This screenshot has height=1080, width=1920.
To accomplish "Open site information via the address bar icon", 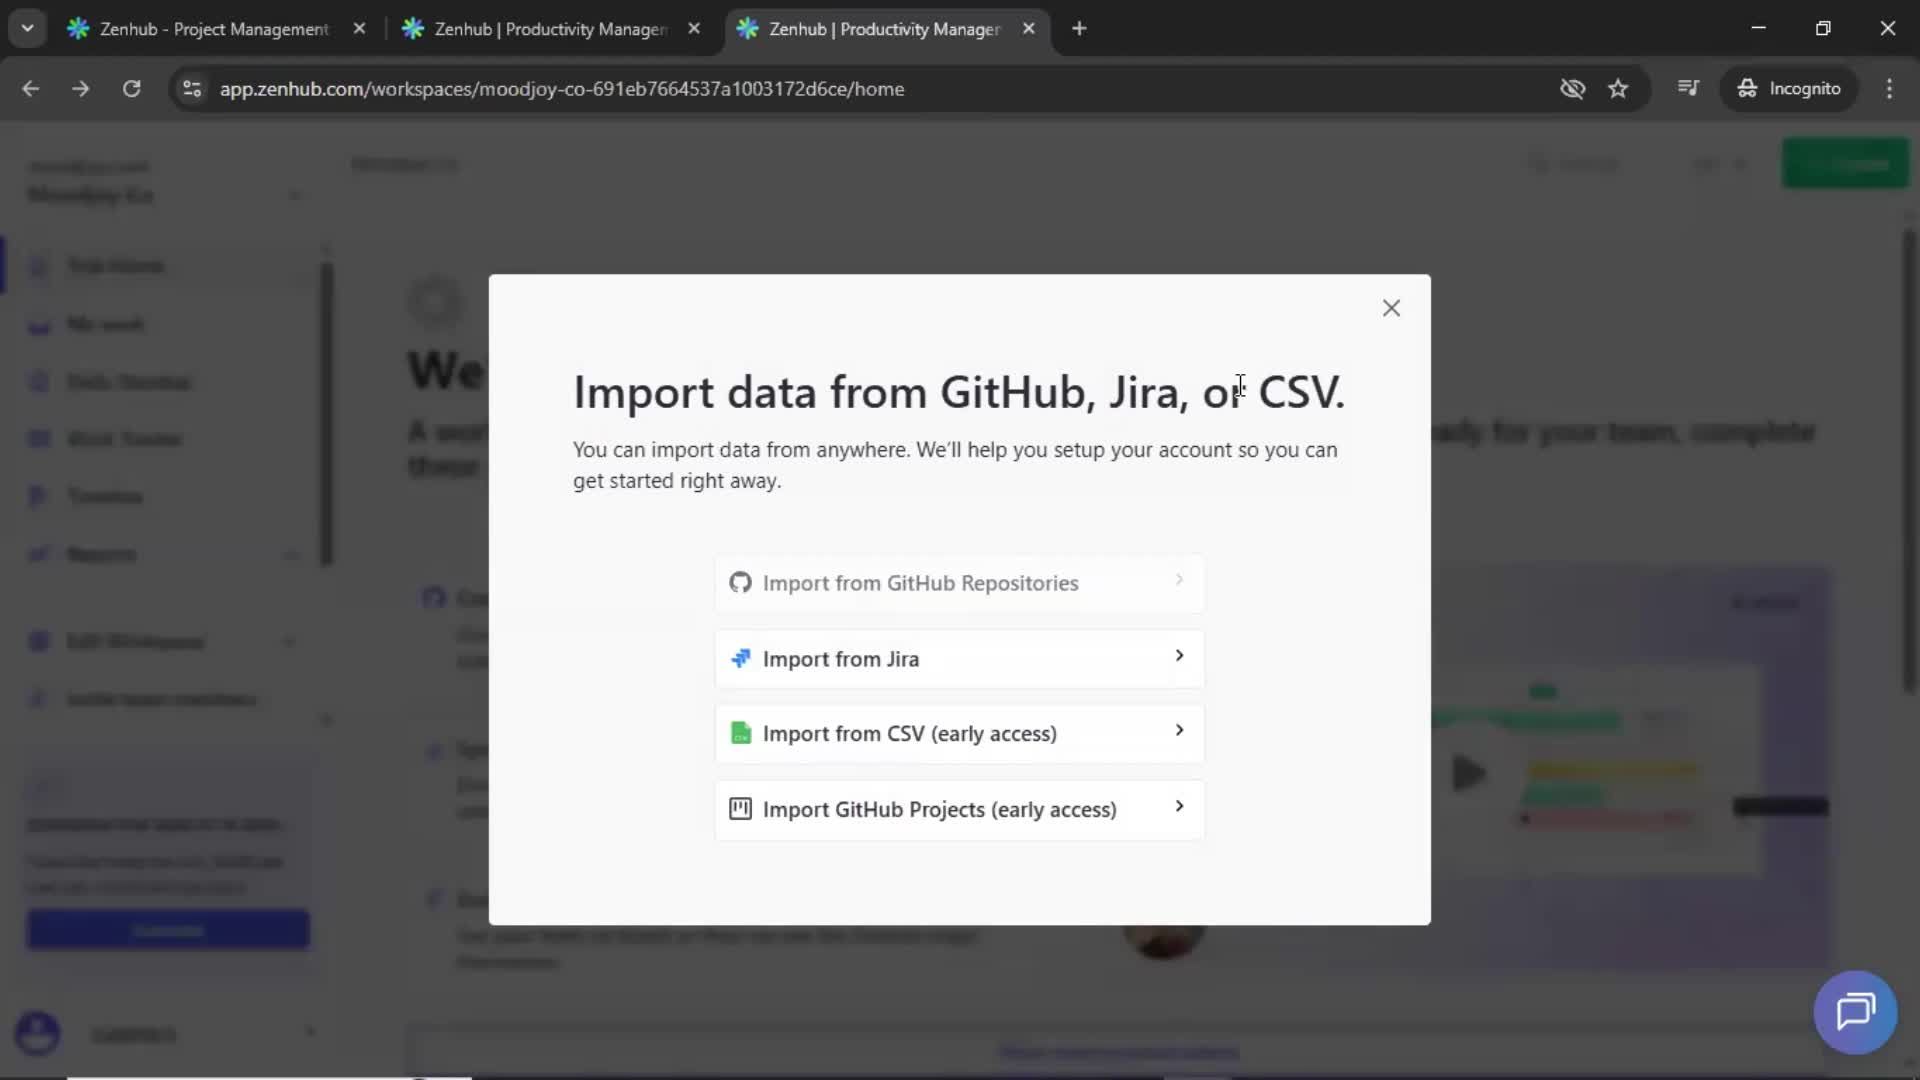I will [191, 88].
